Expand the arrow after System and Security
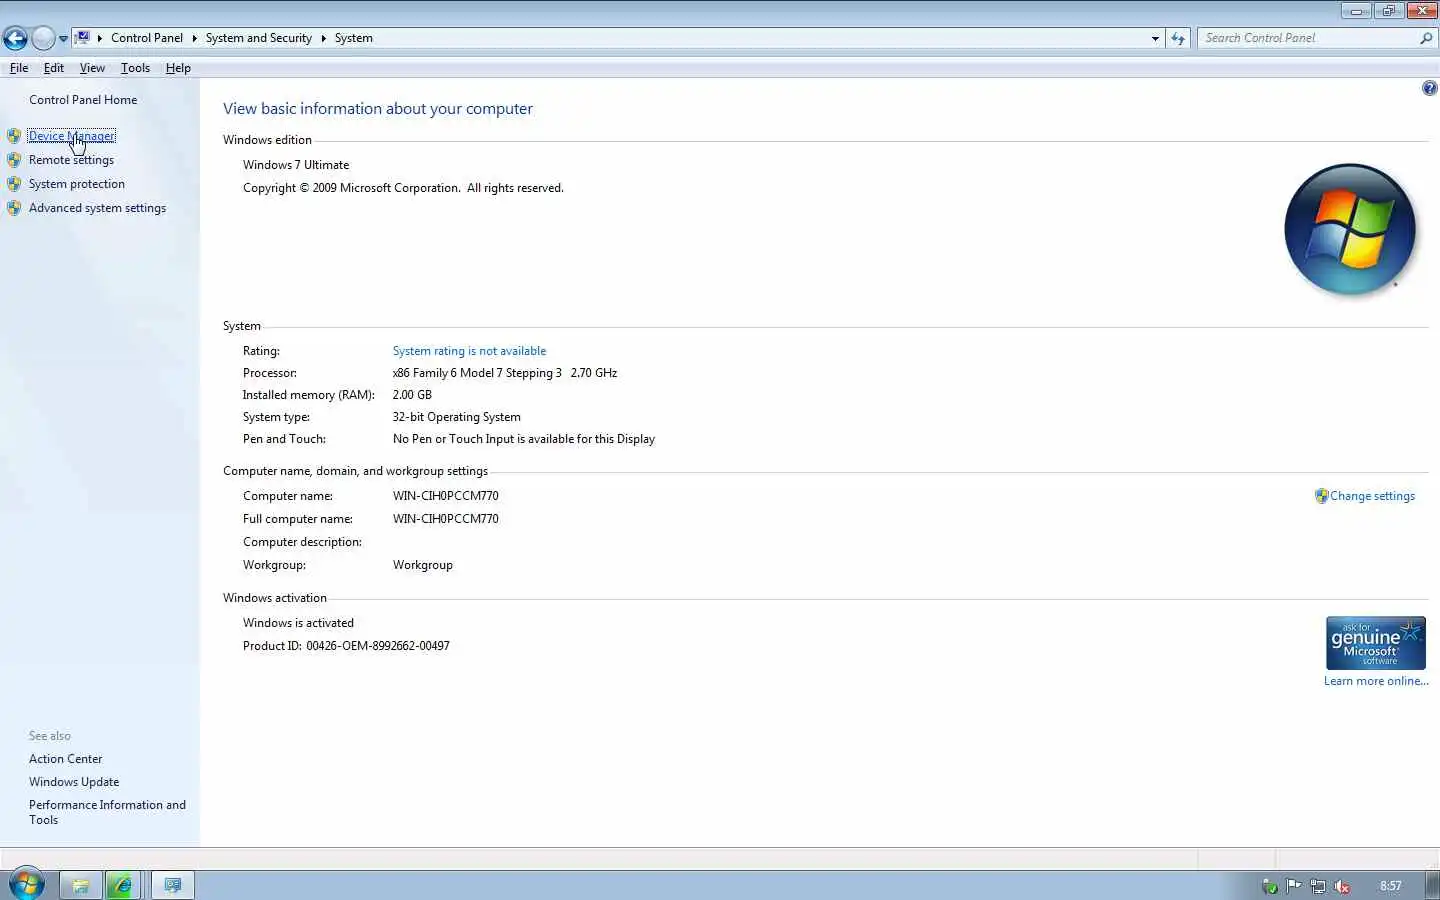1440x900 pixels. pos(323,38)
